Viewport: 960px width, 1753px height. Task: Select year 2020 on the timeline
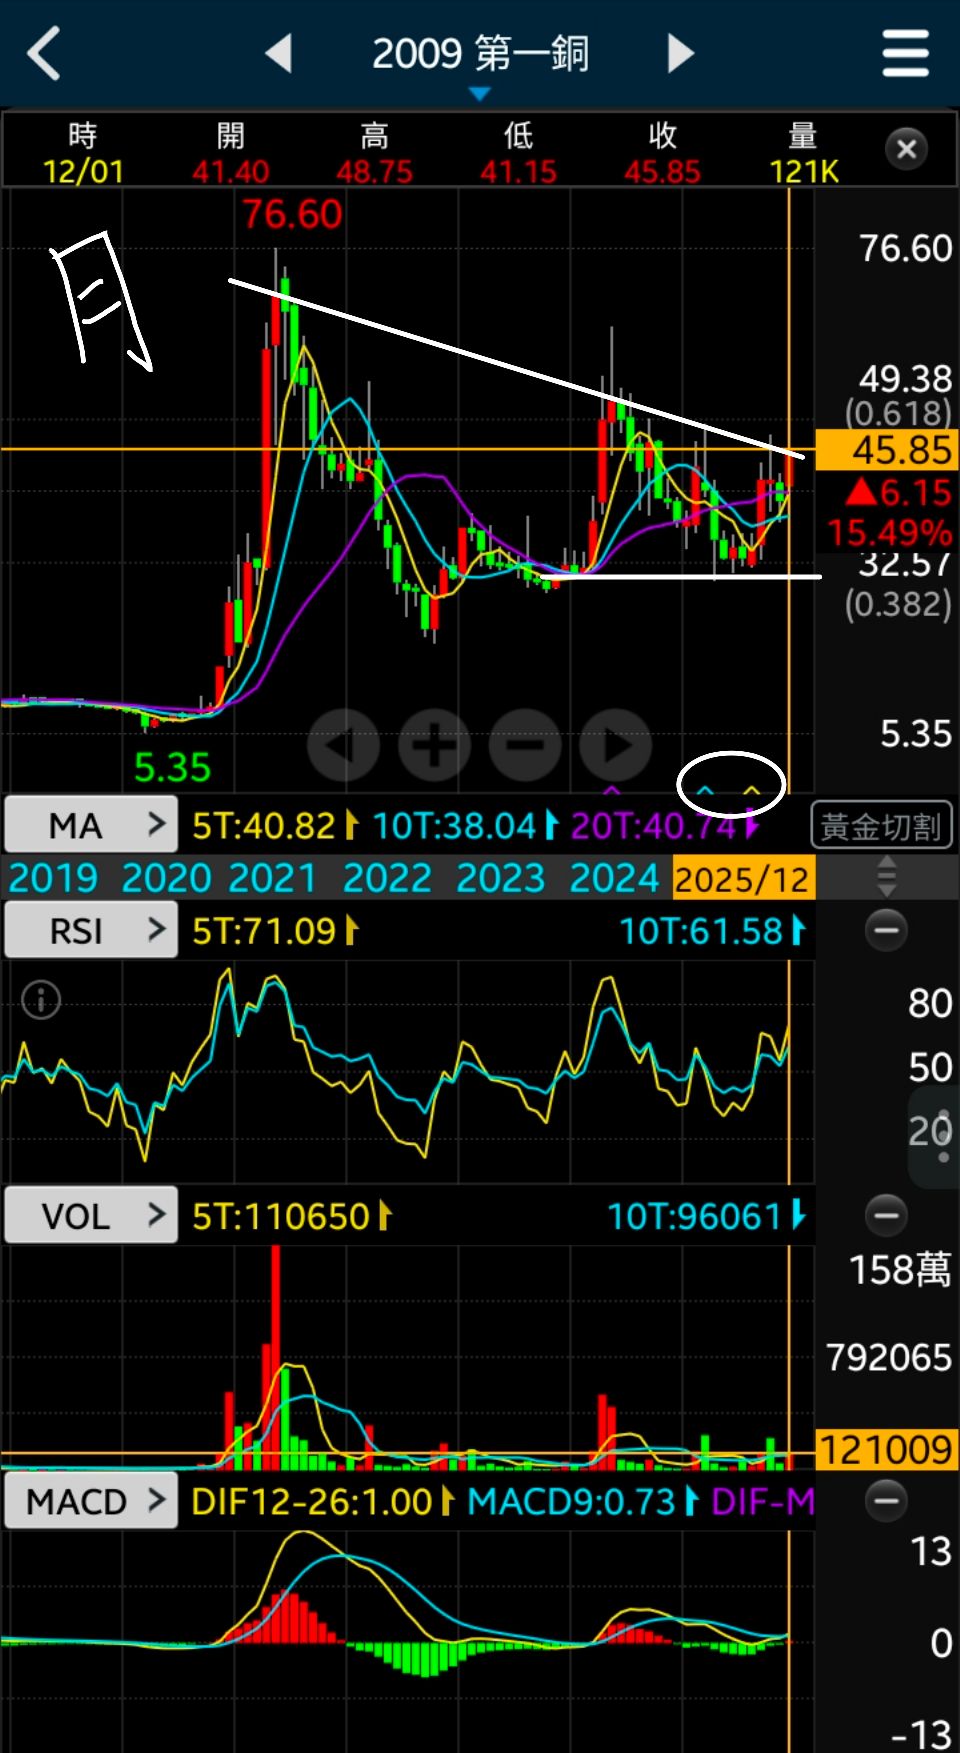click(166, 878)
